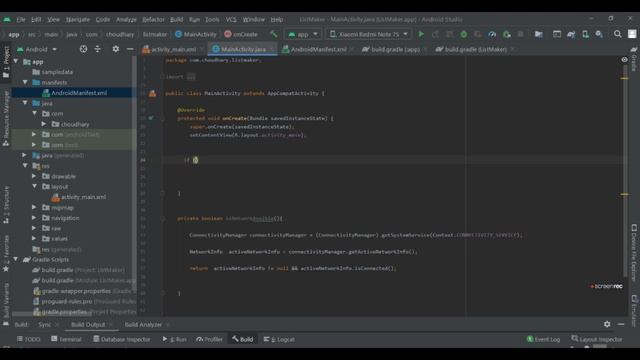
Task: Click the onCreate breadcrumb in navigation bar
Action: 241,34
